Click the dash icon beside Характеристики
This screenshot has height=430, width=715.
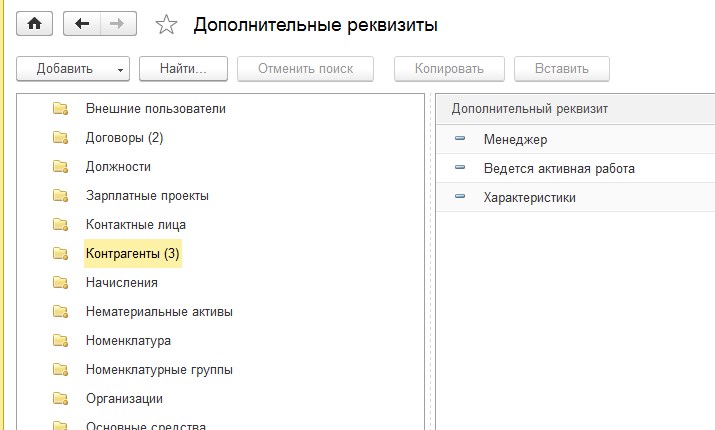(x=460, y=197)
